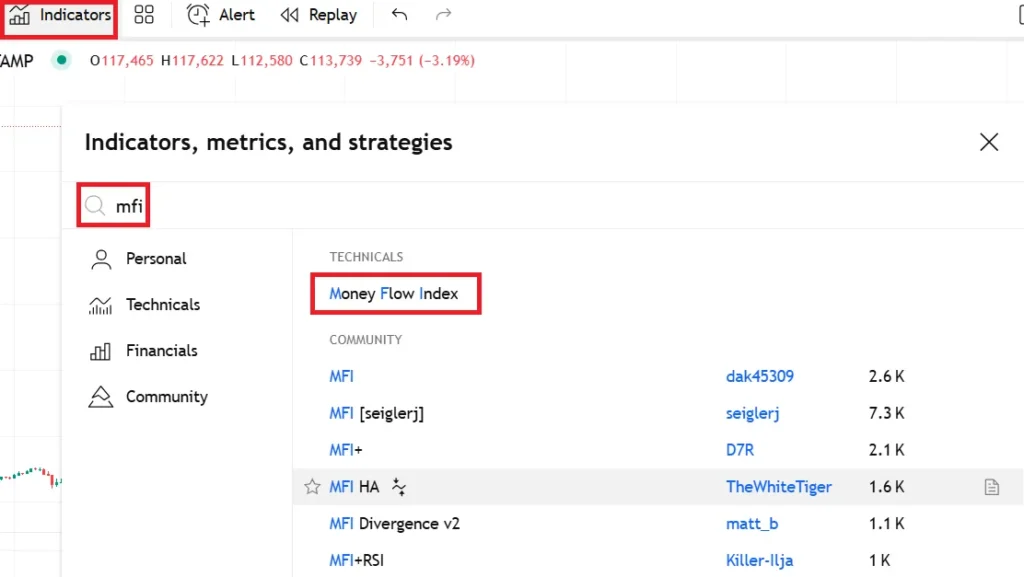Switch to the Community category

[x=166, y=397]
